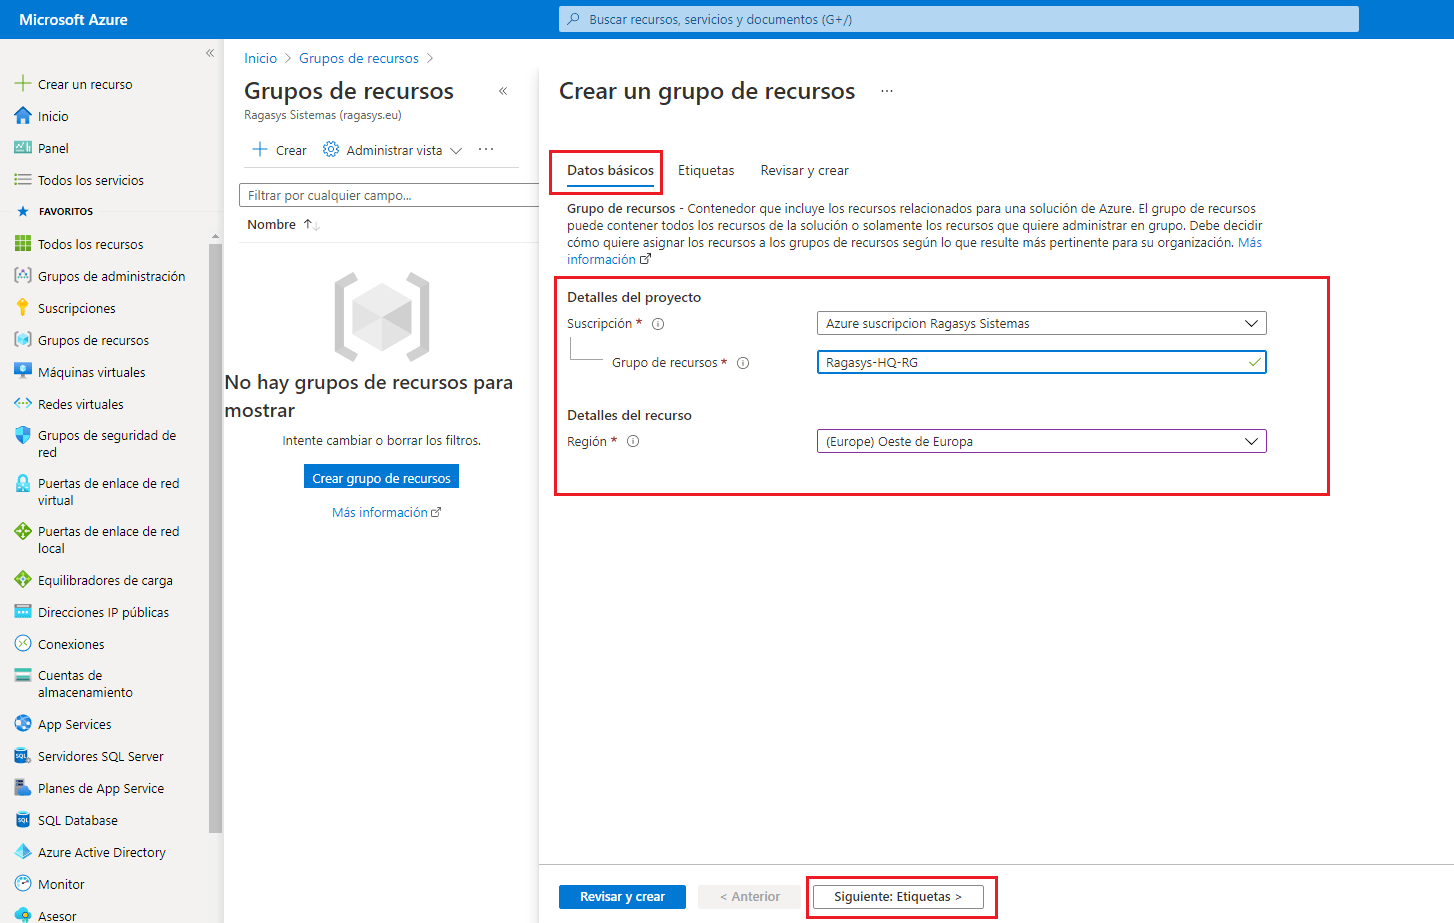Open the Suscripción dropdown

pos(1041,323)
